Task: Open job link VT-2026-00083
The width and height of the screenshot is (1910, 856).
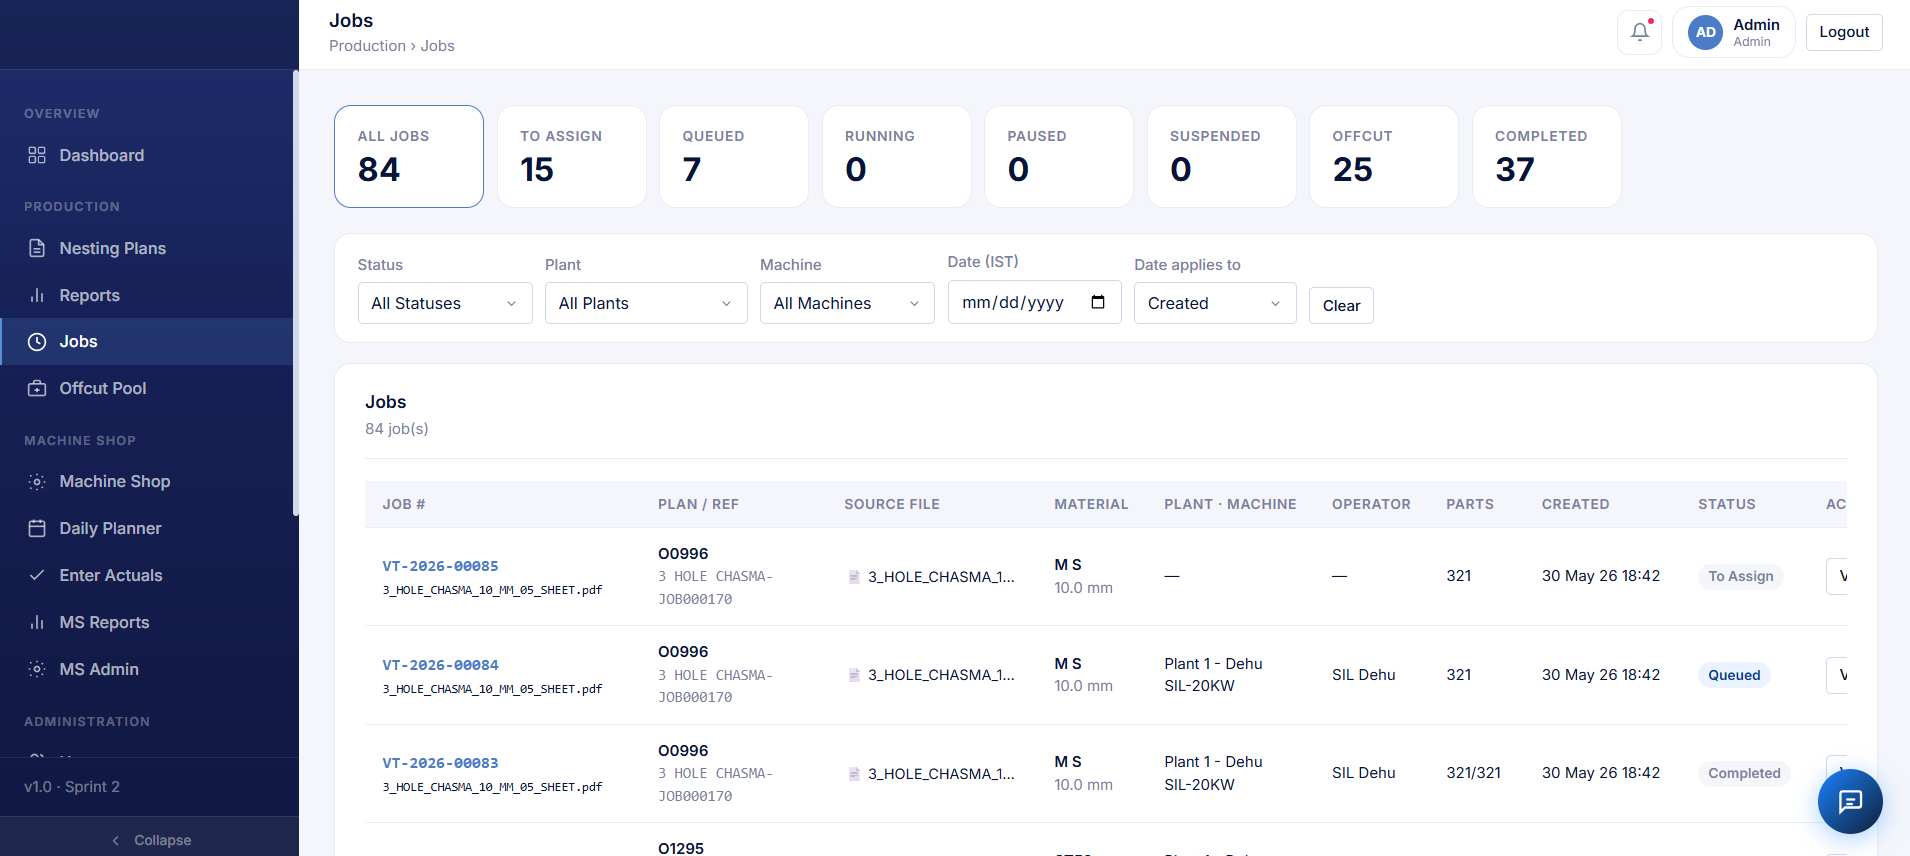Action: coord(440,763)
